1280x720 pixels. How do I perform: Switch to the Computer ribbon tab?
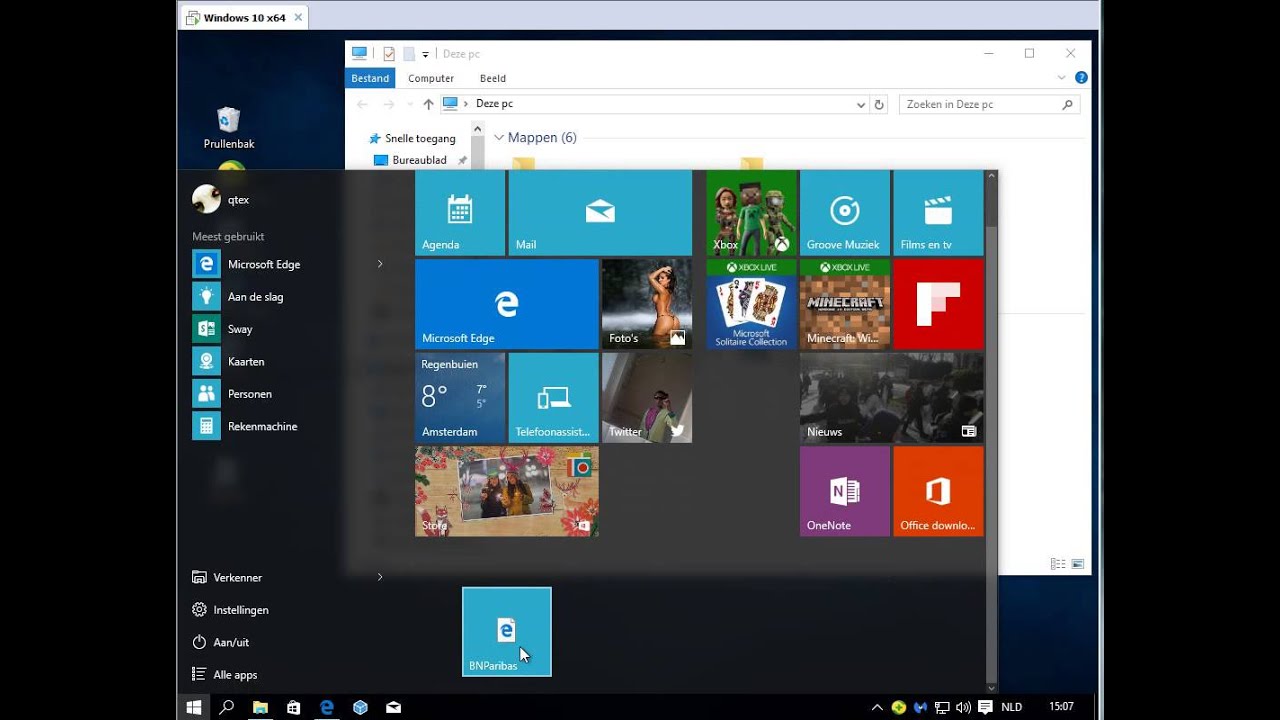point(431,78)
